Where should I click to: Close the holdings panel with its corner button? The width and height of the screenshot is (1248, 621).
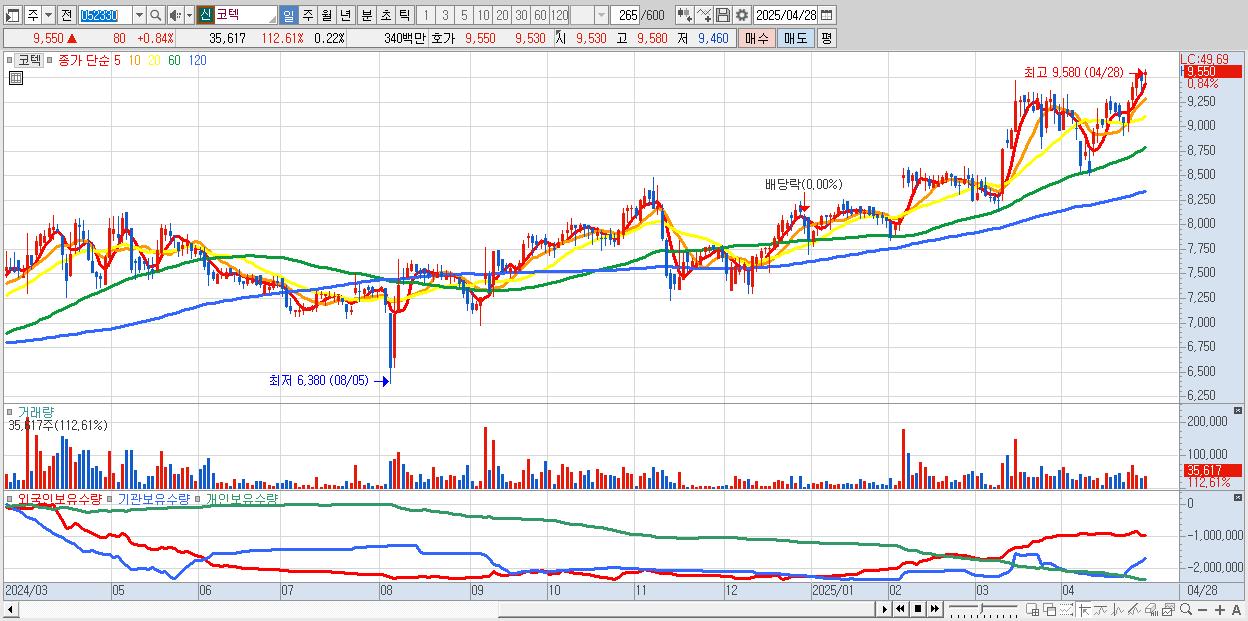(x=1240, y=497)
